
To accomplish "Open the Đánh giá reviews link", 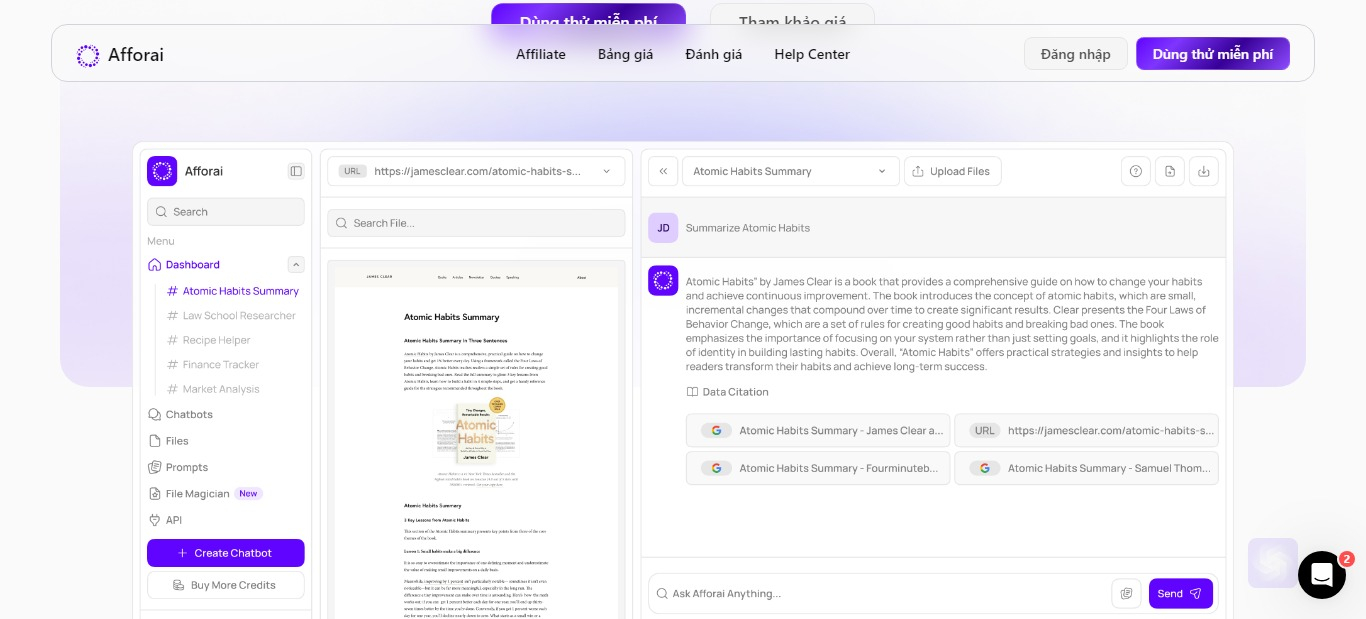I will click(x=714, y=54).
